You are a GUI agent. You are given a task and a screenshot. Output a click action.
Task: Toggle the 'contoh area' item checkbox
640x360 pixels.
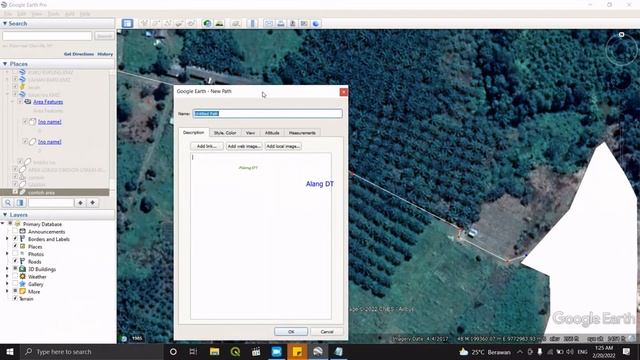click(x=15, y=192)
